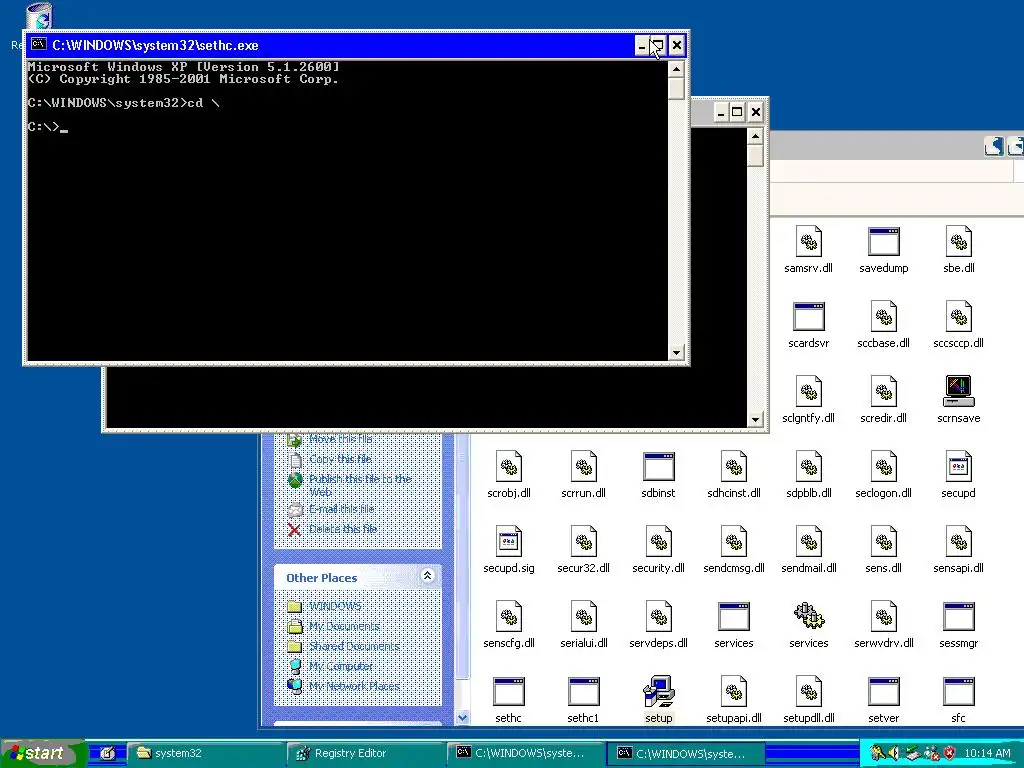Open My Network Places link
Image resolution: width=1024 pixels, height=768 pixels.
[x=354, y=686]
